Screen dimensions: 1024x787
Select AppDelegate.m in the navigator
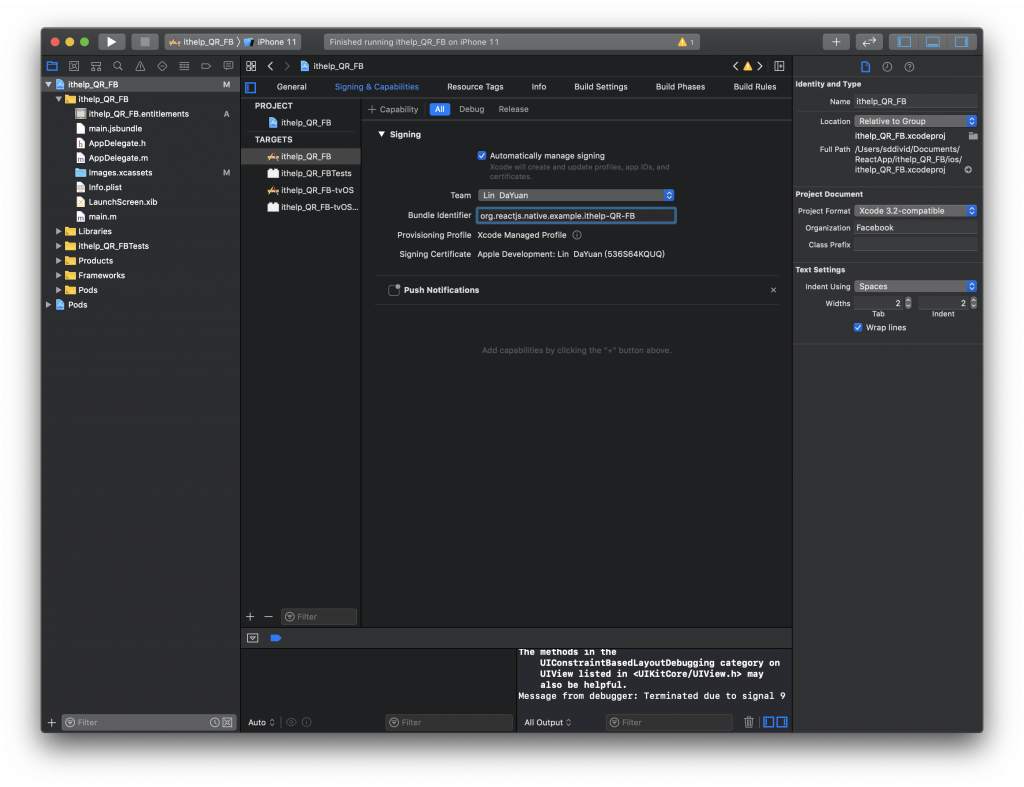pyautogui.click(x=118, y=158)
